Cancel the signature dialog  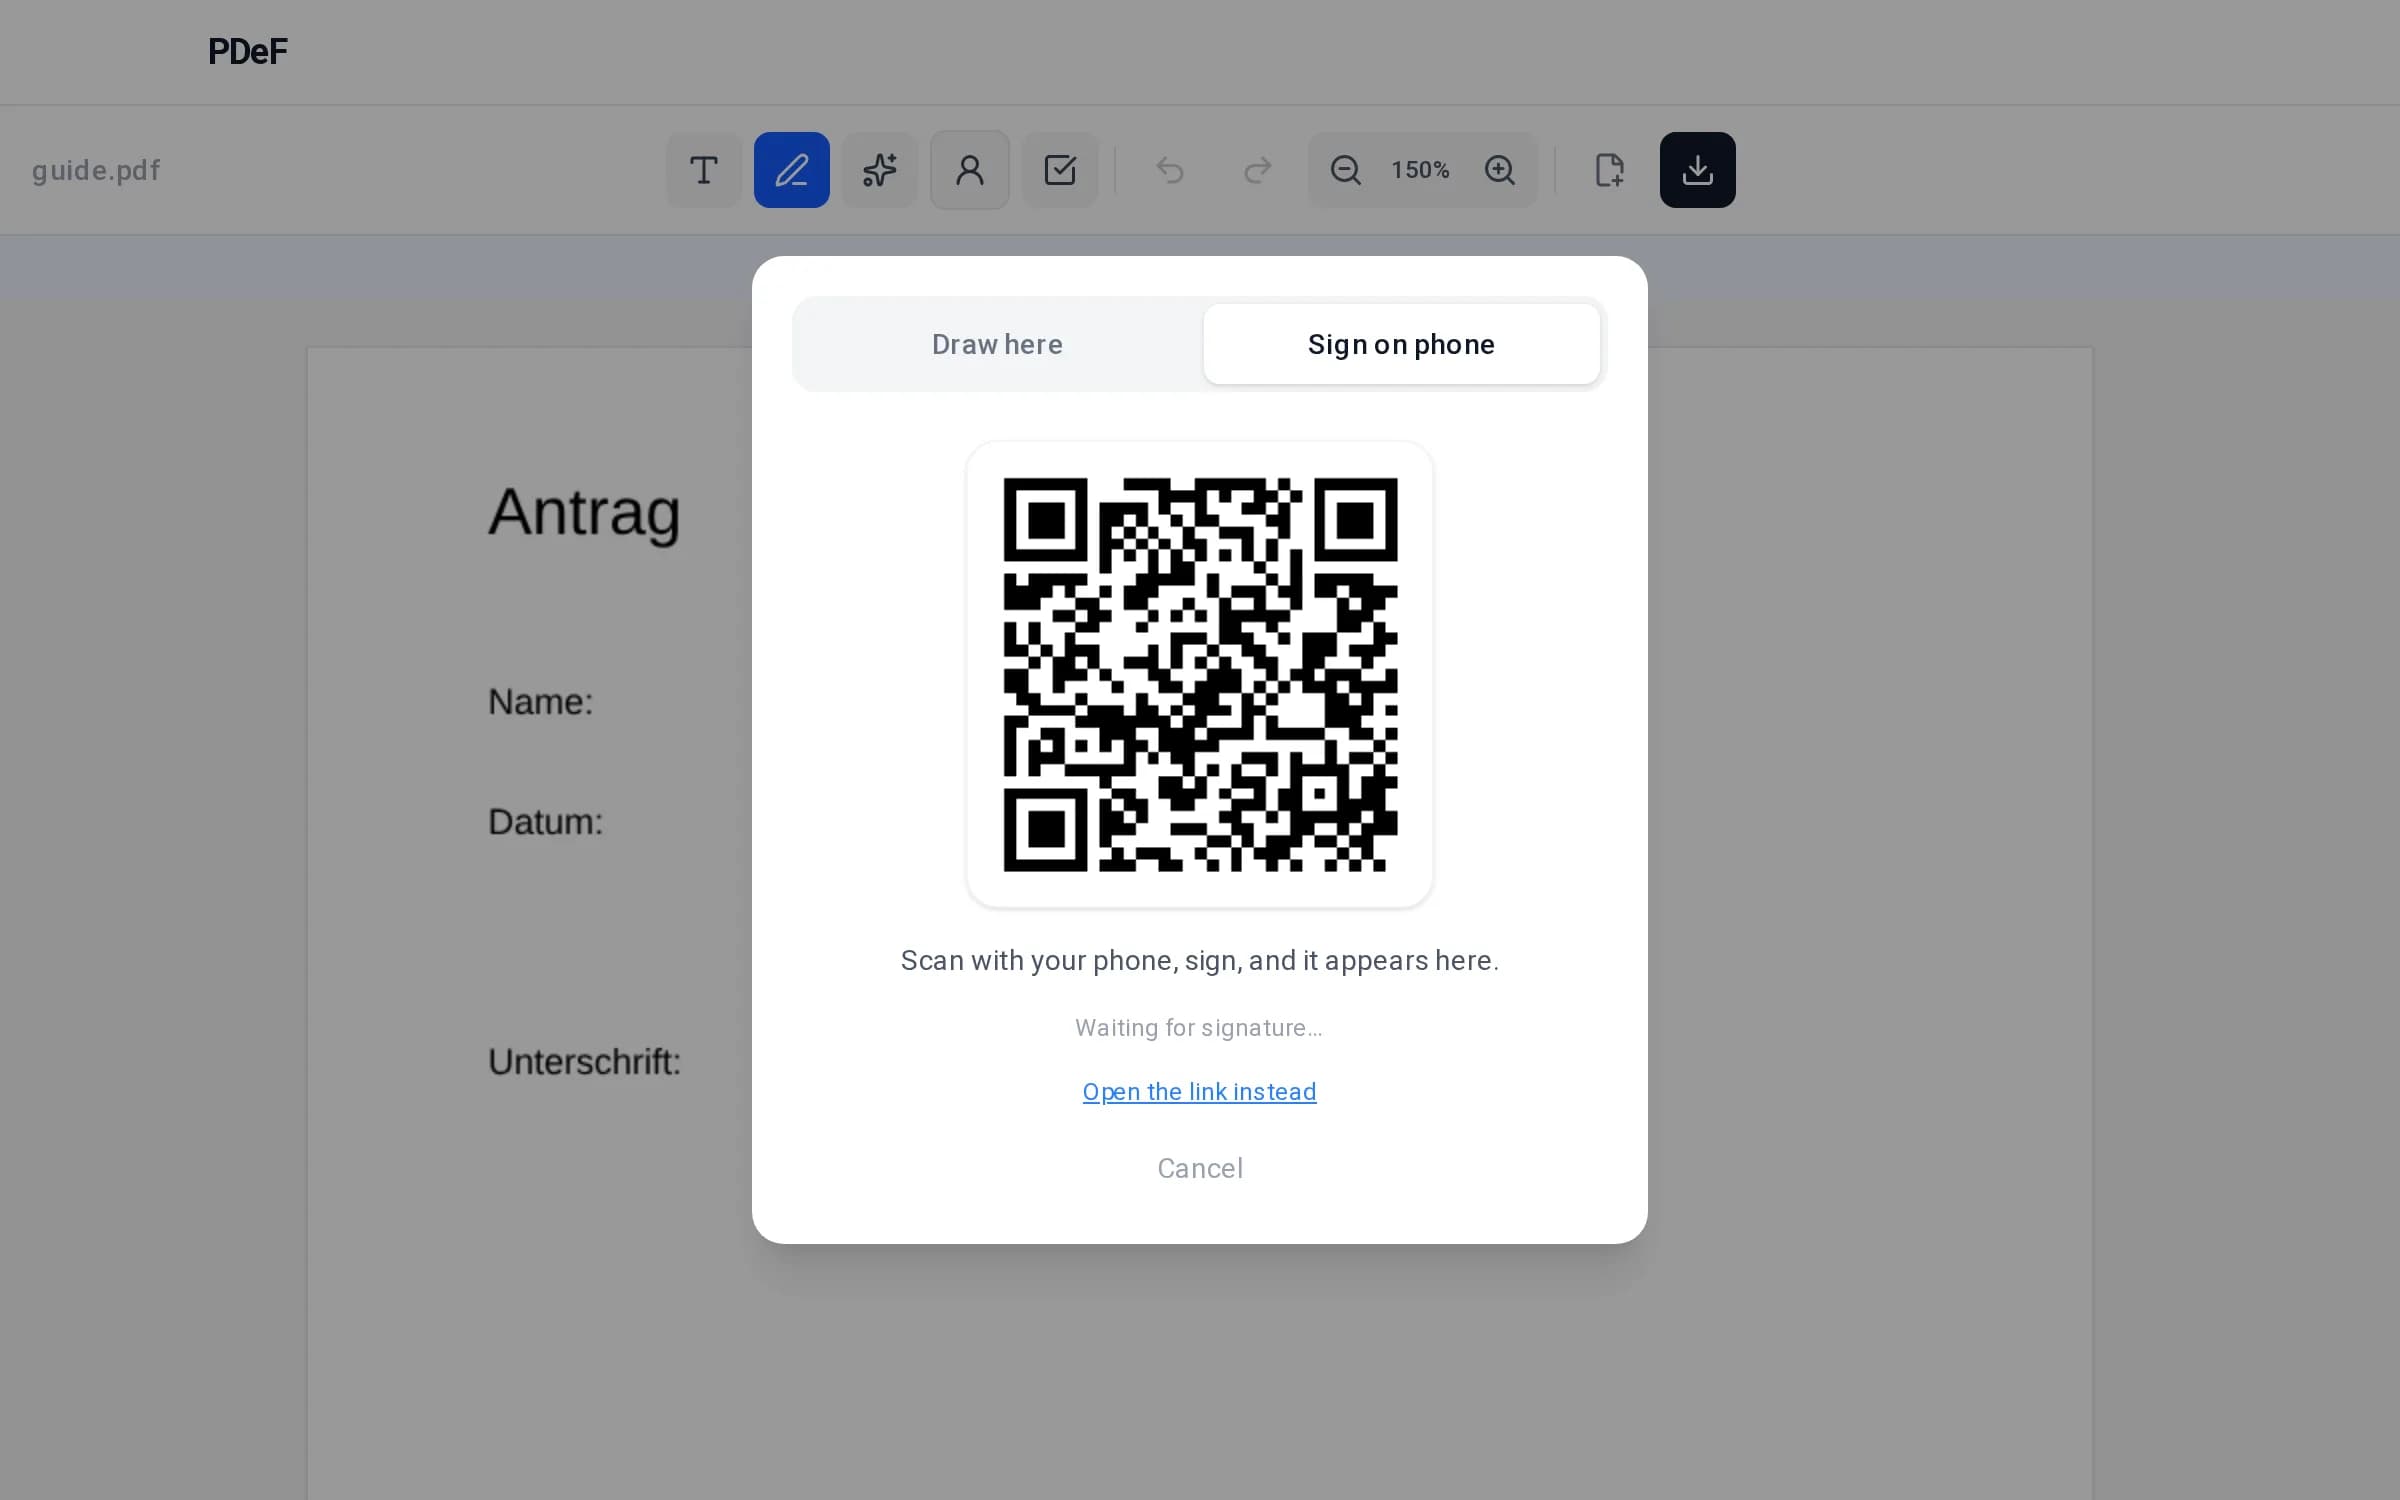tap(1200, 1168)
